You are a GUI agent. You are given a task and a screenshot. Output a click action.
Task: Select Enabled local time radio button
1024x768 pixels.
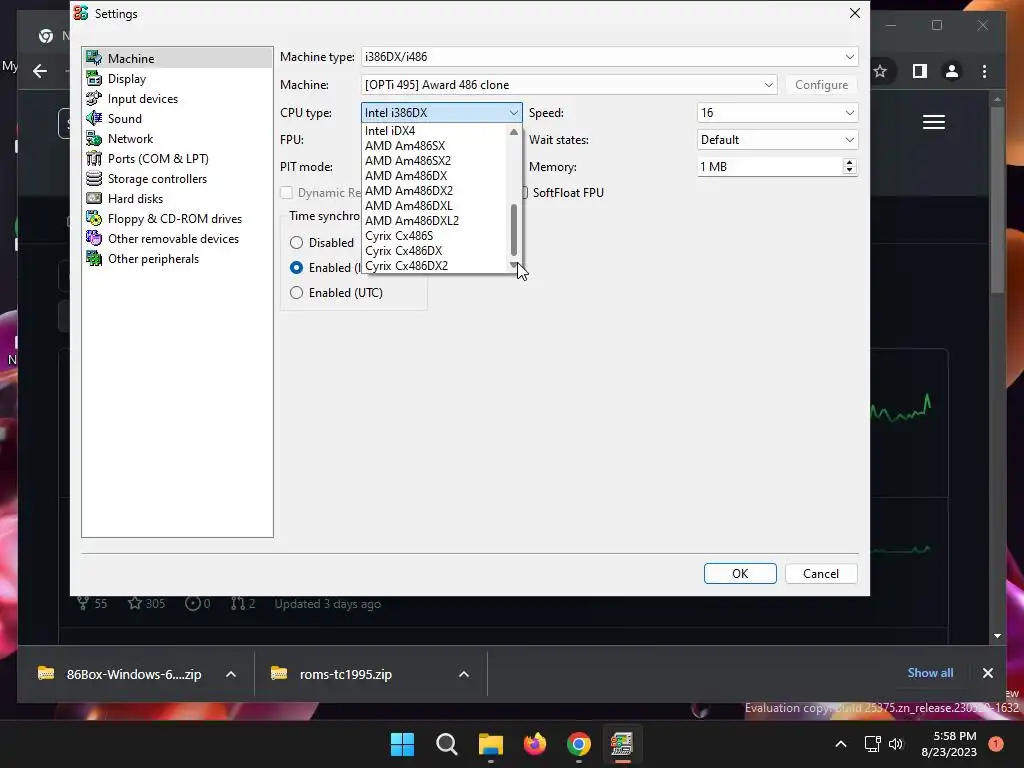[x=296, y=268]
